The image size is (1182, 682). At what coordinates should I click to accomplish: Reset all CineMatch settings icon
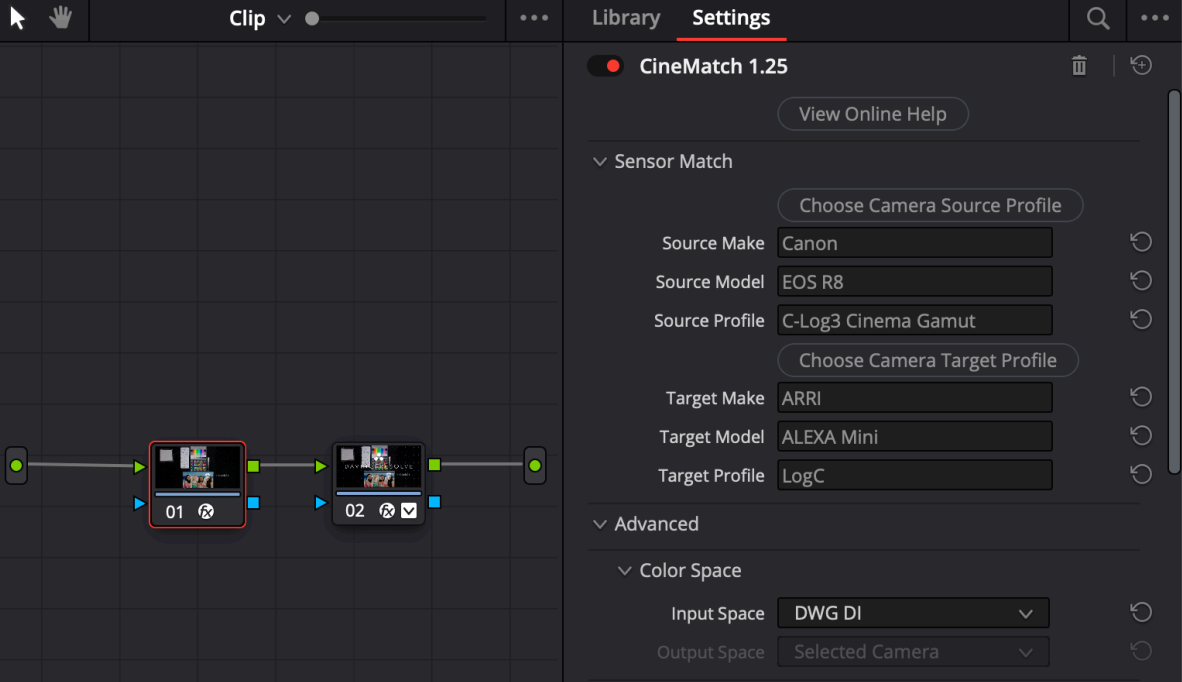coord(1141,66)
